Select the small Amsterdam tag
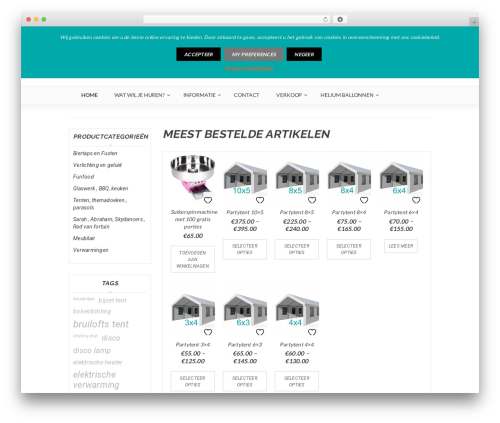Screen dimensions: 500x423 84,299
